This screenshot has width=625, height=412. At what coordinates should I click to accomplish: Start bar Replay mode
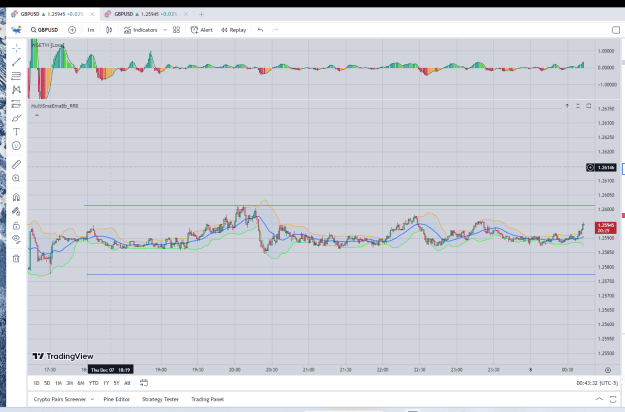234,30
